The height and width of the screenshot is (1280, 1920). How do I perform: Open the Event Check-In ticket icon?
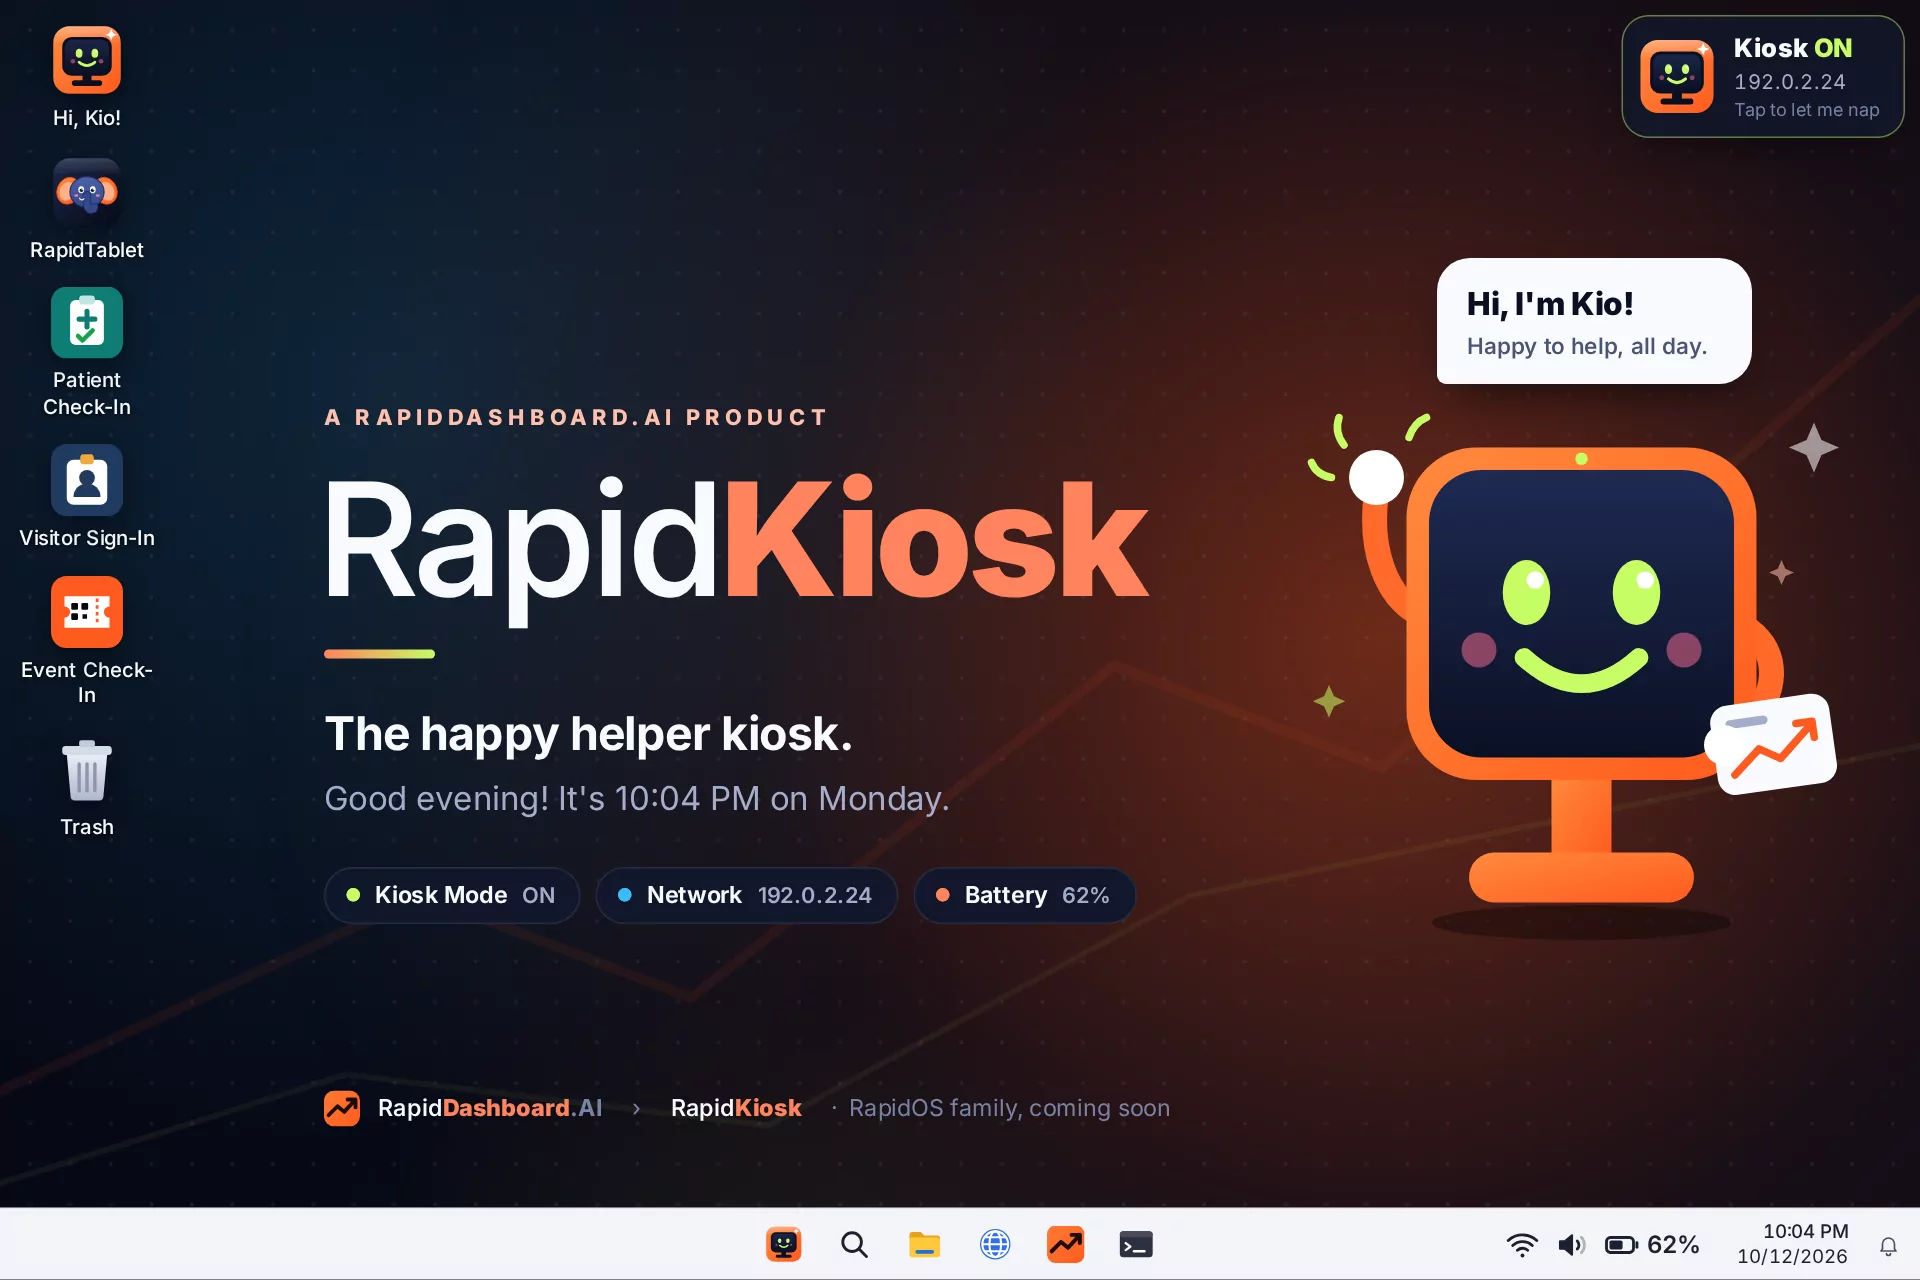87,612
